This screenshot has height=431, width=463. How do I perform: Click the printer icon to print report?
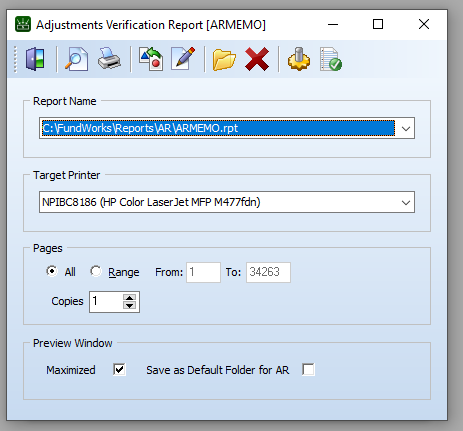pos(109,59)
